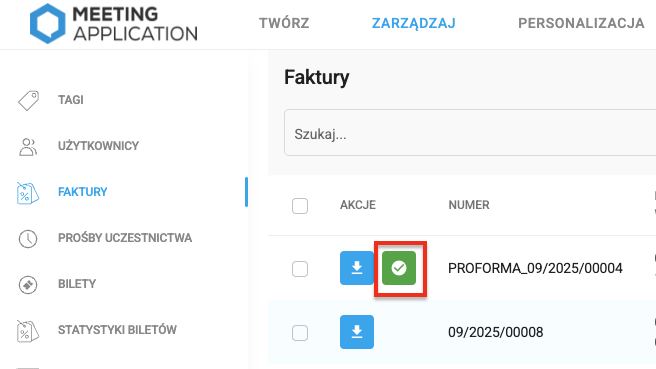Sort by the Numer column header

tap(469, 205)
